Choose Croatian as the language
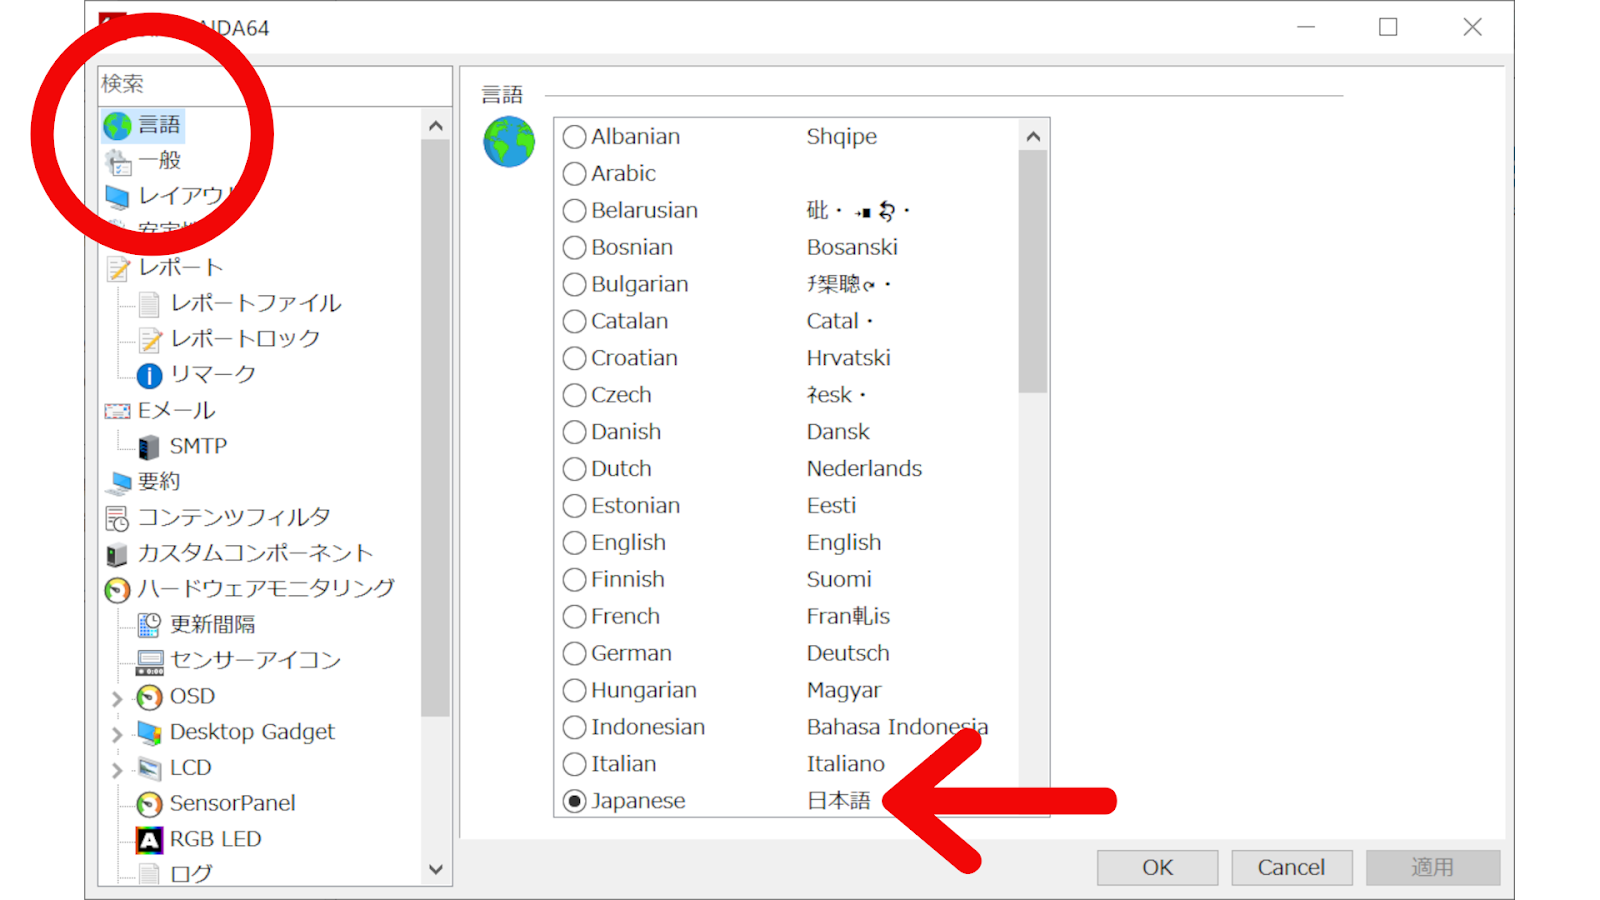The height and width of the screenshot is (900, 1600). point(574,359)
